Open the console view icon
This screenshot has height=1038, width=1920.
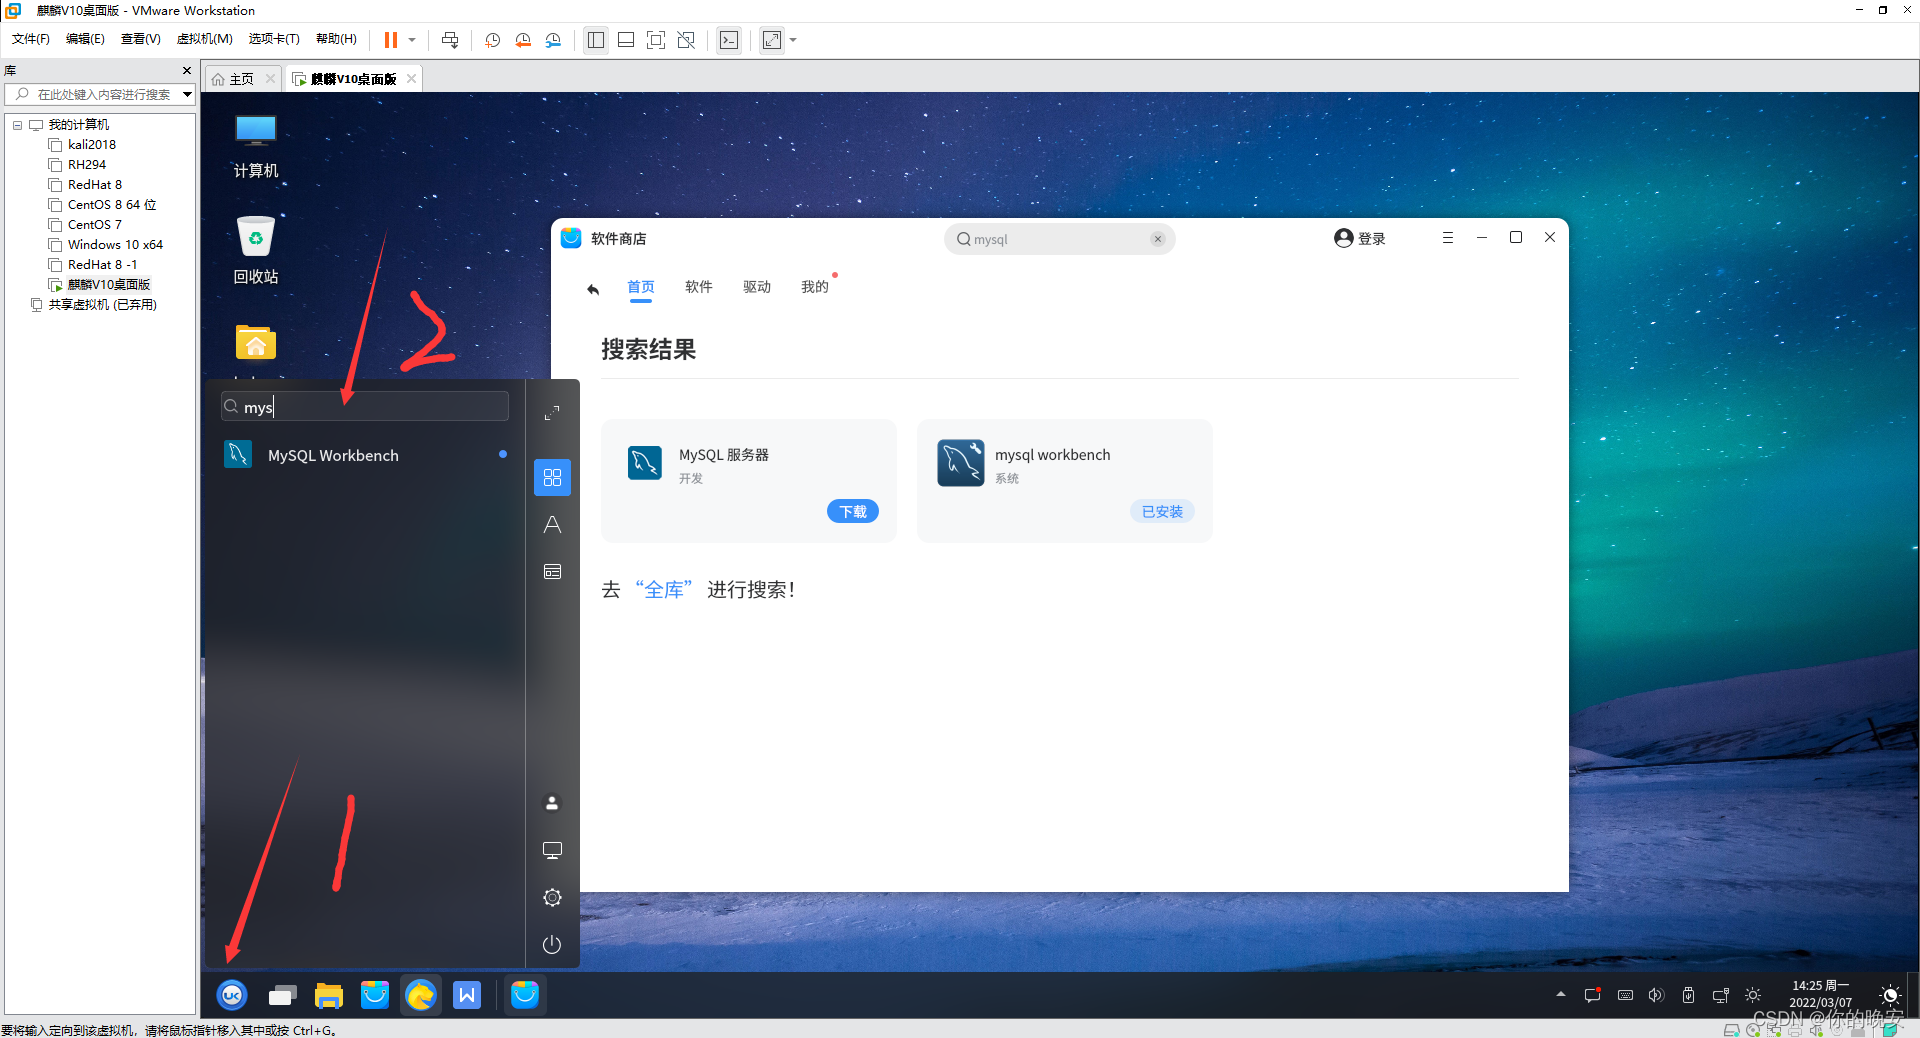730,40
